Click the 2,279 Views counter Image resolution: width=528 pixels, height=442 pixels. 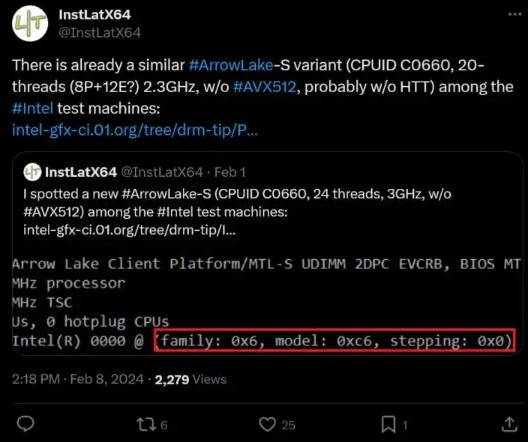191,379
